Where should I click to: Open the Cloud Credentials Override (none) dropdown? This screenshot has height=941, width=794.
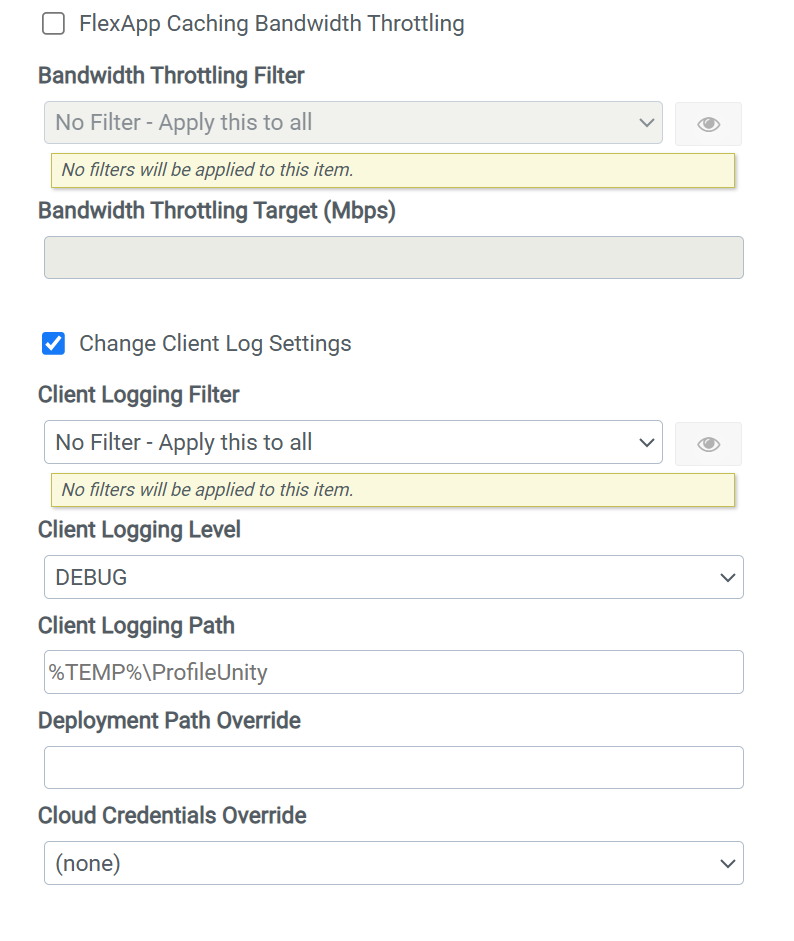(x=394, y=863)
